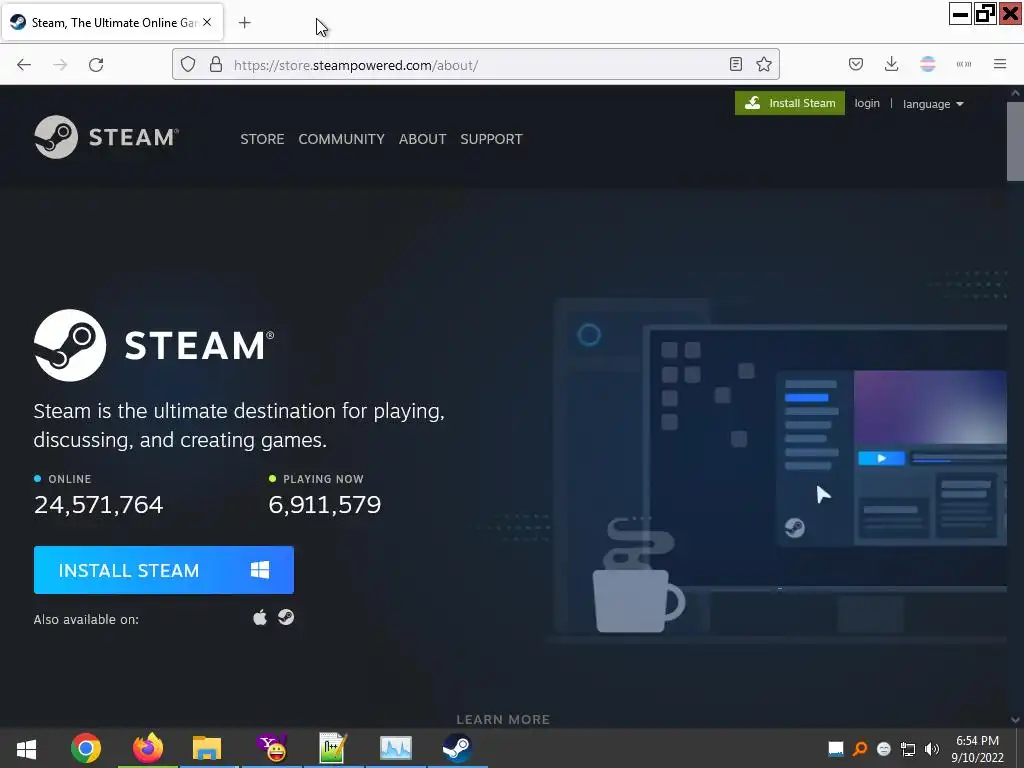
Task: Expand the language dropdown
Action: point(933,104)
